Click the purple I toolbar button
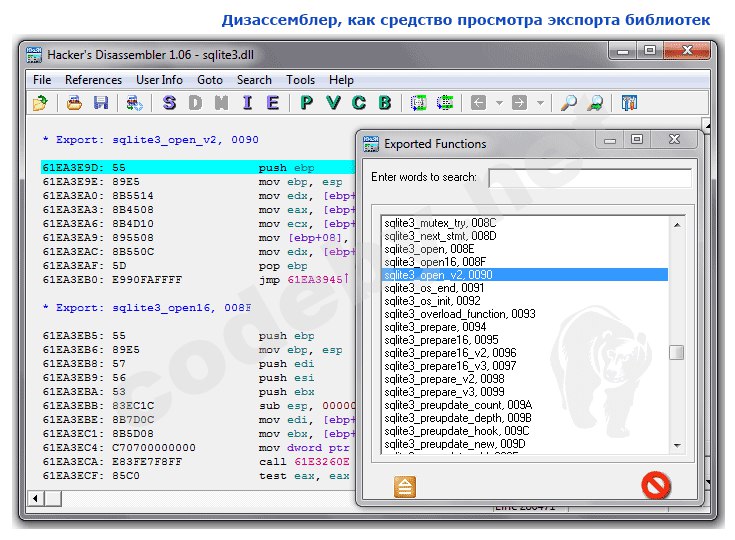The width and height of the screenshot is (735, 540). pos(248,103)
